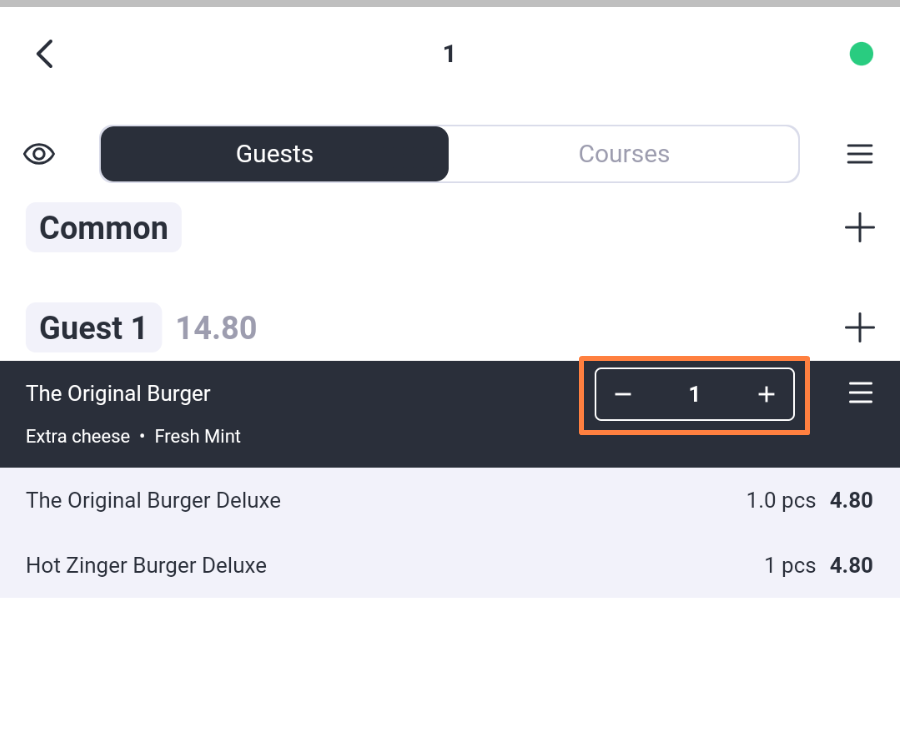Click the Guest 1 total 14.80
This screenshot has width=900, height=752.
click(x=216, y=328)
